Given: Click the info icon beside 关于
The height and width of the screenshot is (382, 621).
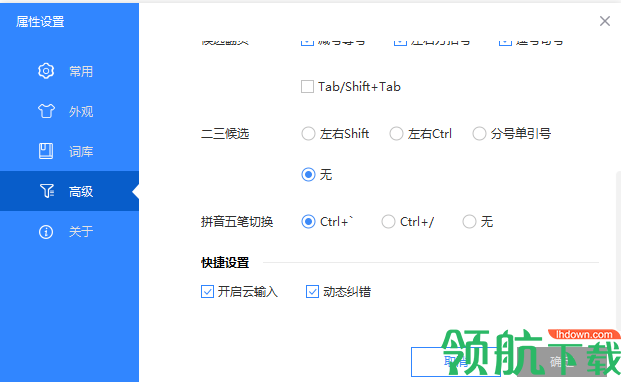Looking at the screenshot, I should (x=46, y=232).
